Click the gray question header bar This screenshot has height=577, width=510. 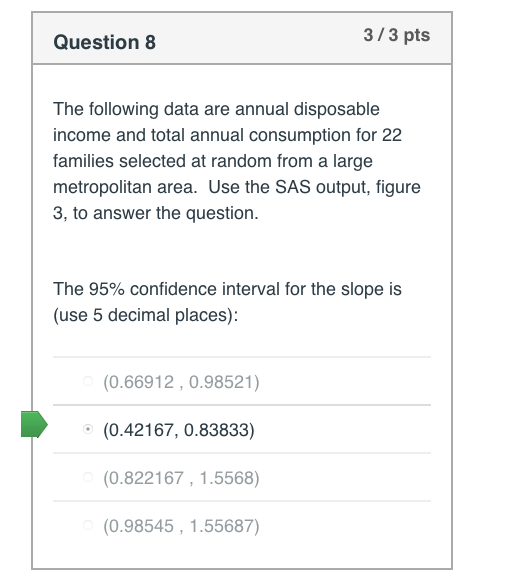pos(242,38)
